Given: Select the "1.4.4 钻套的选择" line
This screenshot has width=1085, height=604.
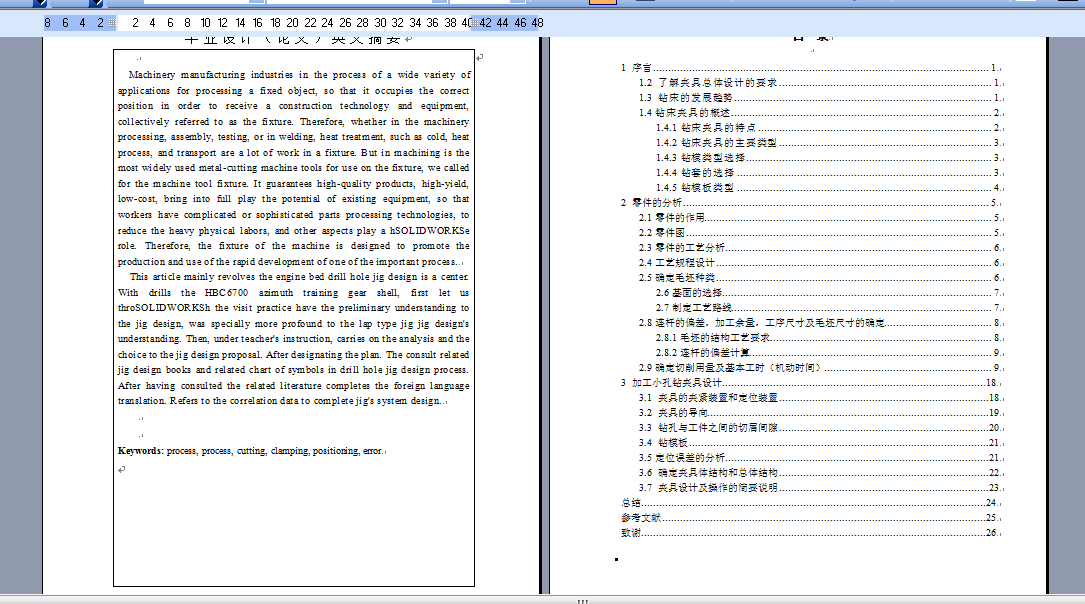Looking at the screenshot, I should point(828,173).
